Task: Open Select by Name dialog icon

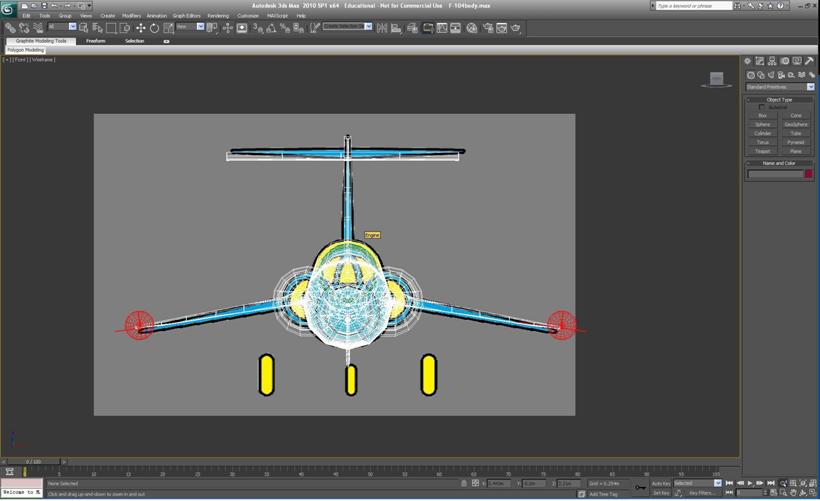Action: point(97,28)
